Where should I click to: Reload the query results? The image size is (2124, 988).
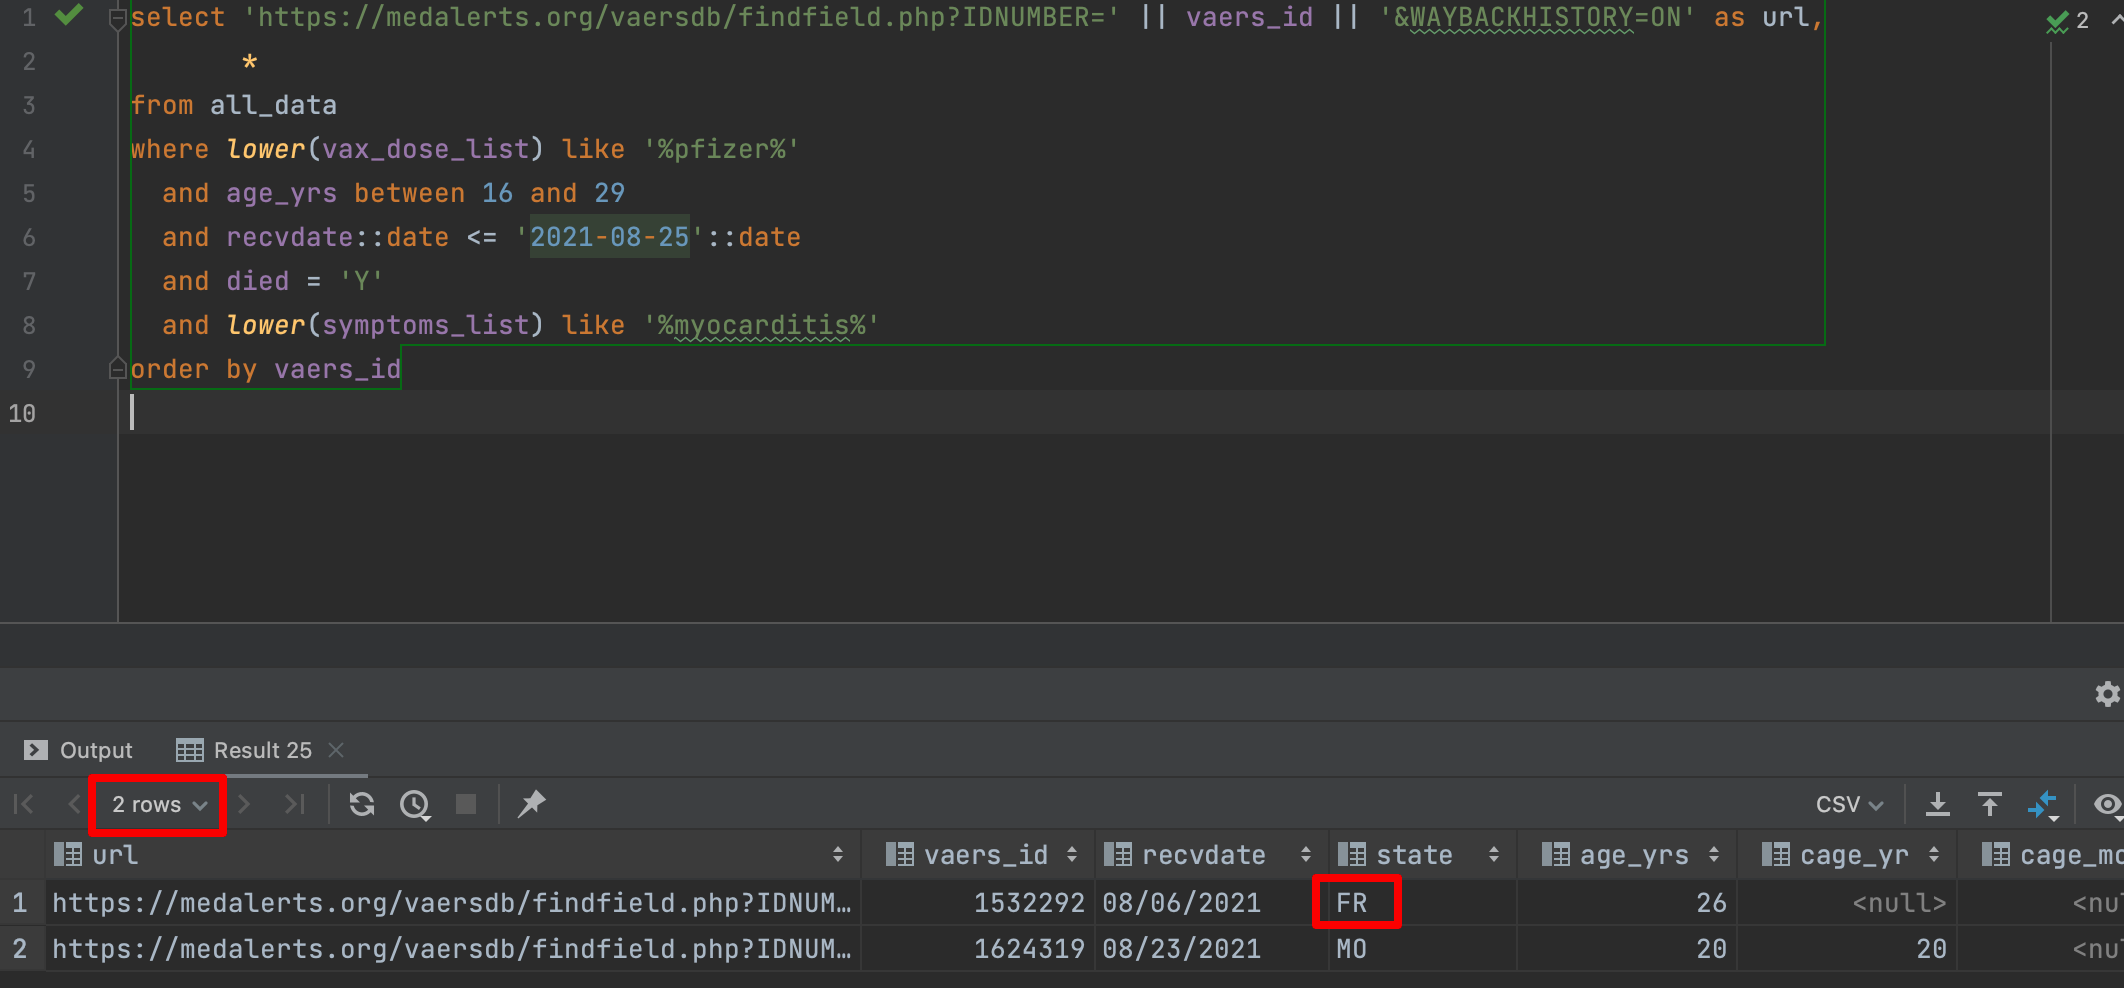click(362, 804)
